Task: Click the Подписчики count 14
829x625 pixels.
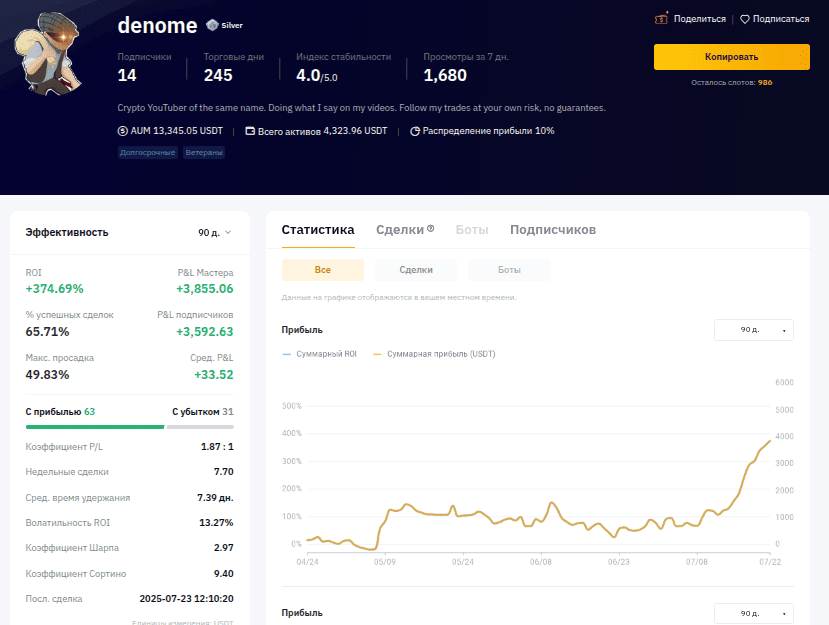Action: (x=127, y=75)
